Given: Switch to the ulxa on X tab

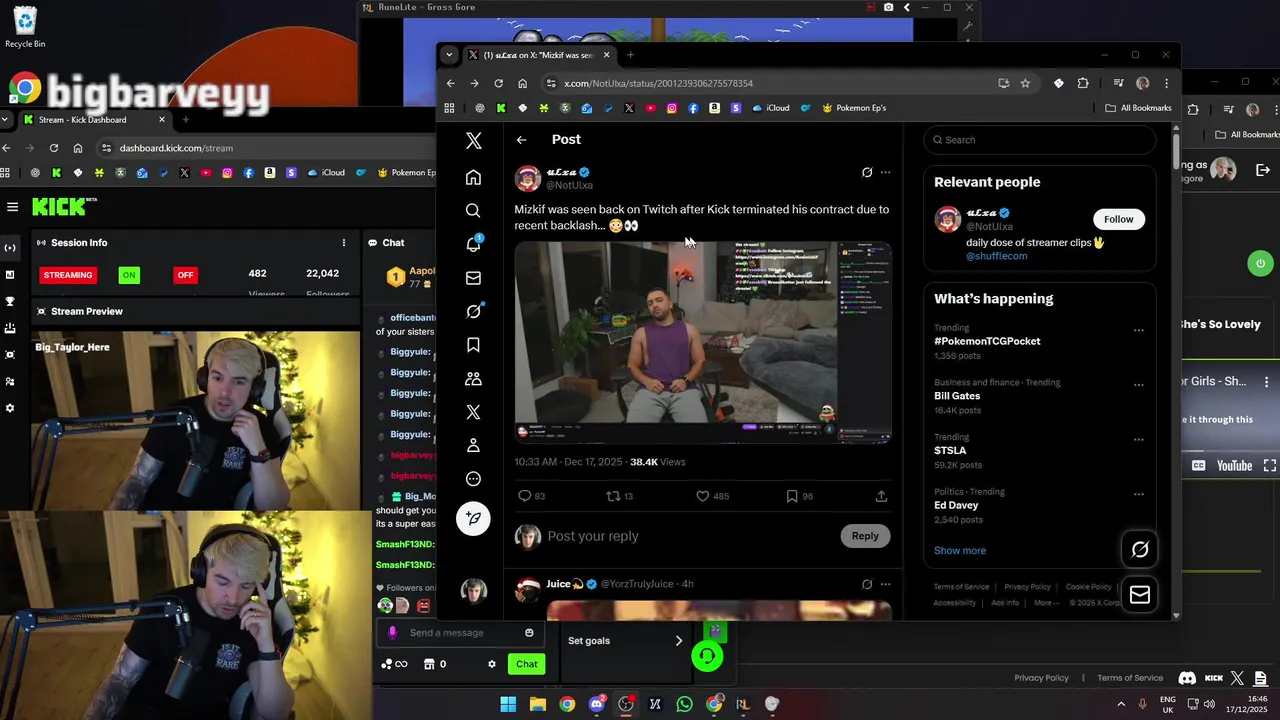Looking at the screenshot, I should [x=541, y=55].
